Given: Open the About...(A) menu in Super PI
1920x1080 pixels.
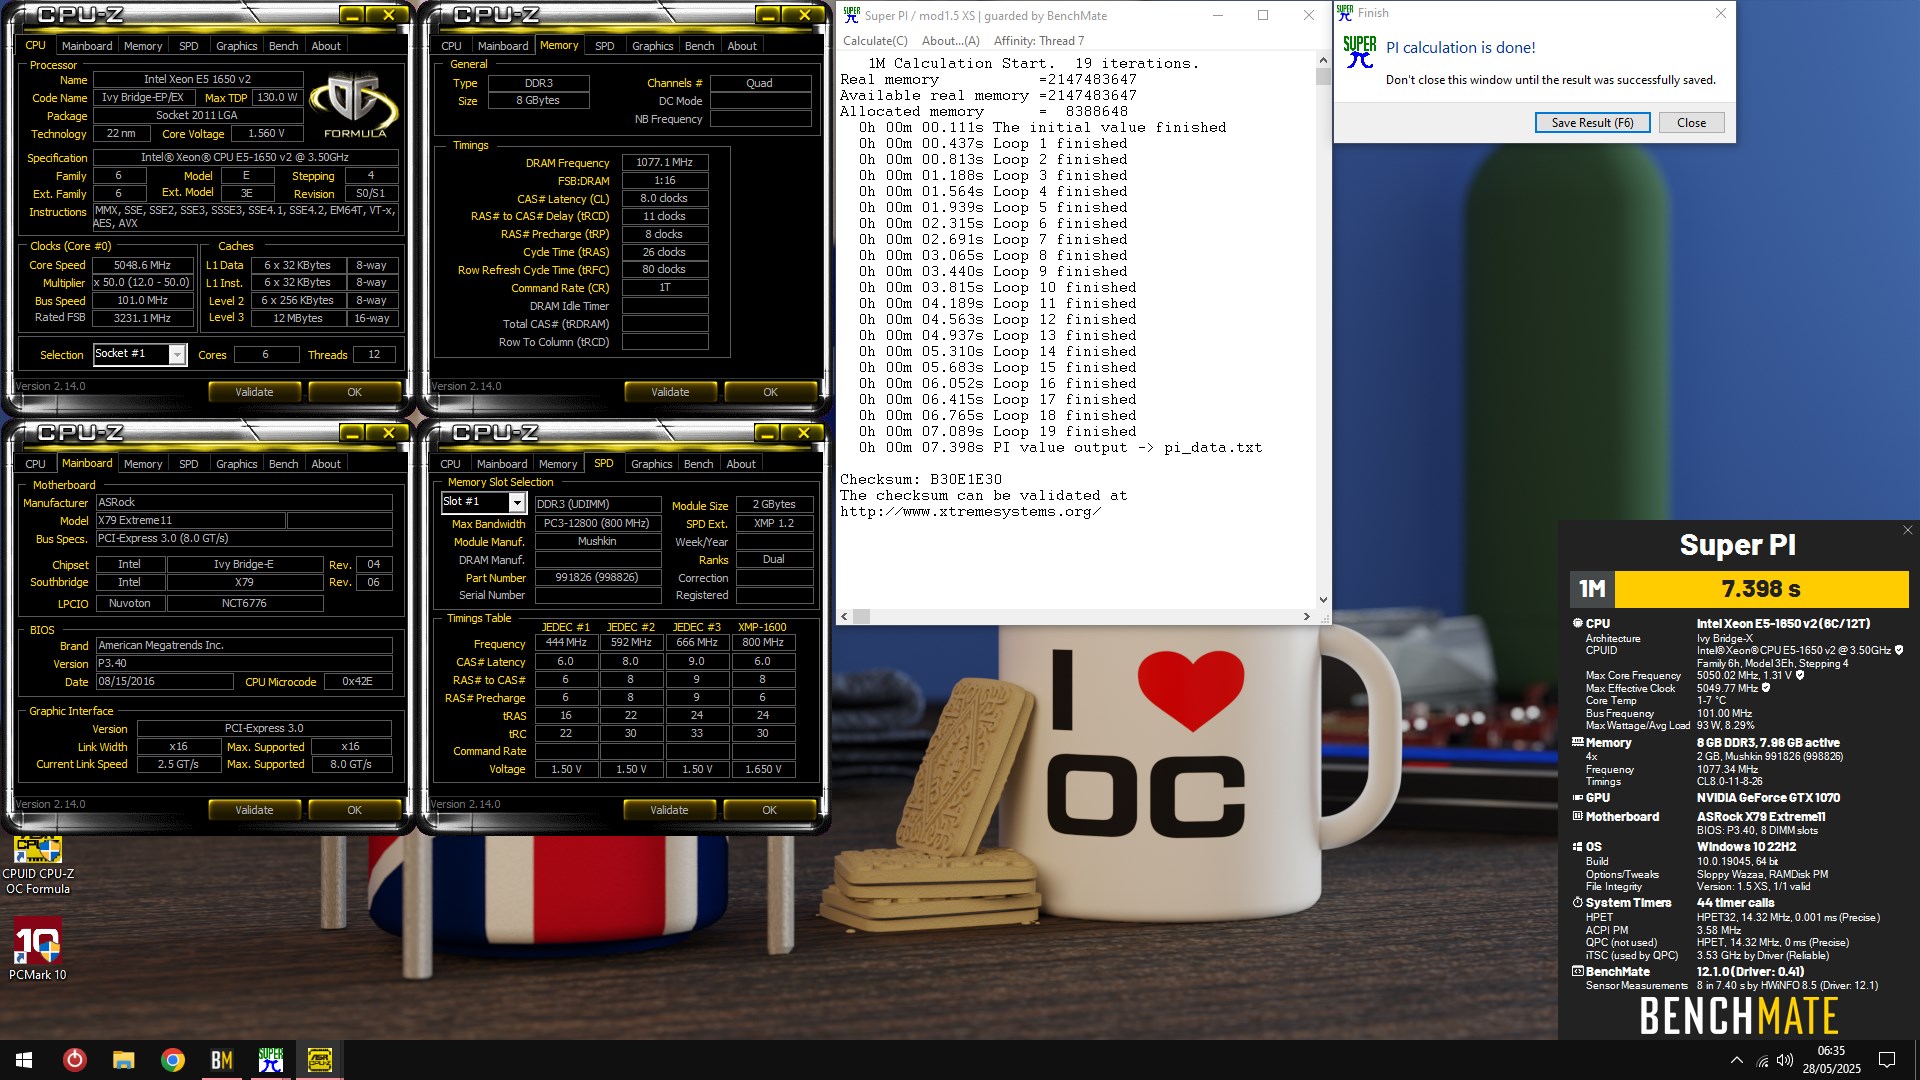Looking at the screenshot, I should click(950, 41).
